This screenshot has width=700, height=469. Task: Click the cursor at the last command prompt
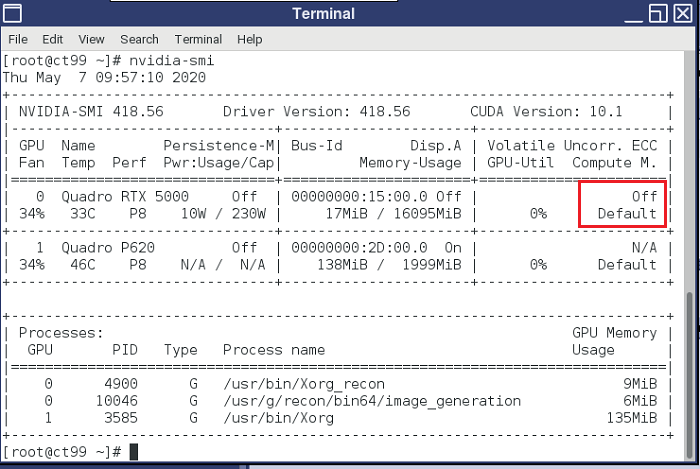[134, 452]
